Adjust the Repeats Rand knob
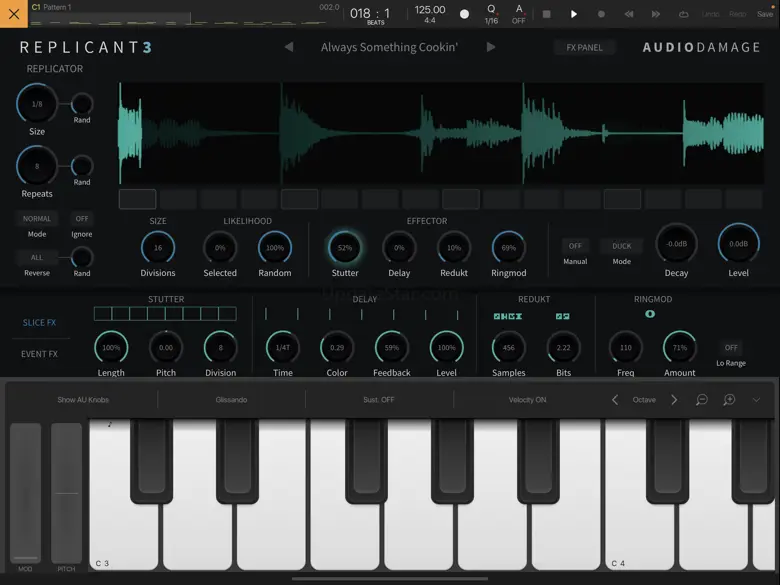This screenshot has width=780, height=585. [82, 166]
